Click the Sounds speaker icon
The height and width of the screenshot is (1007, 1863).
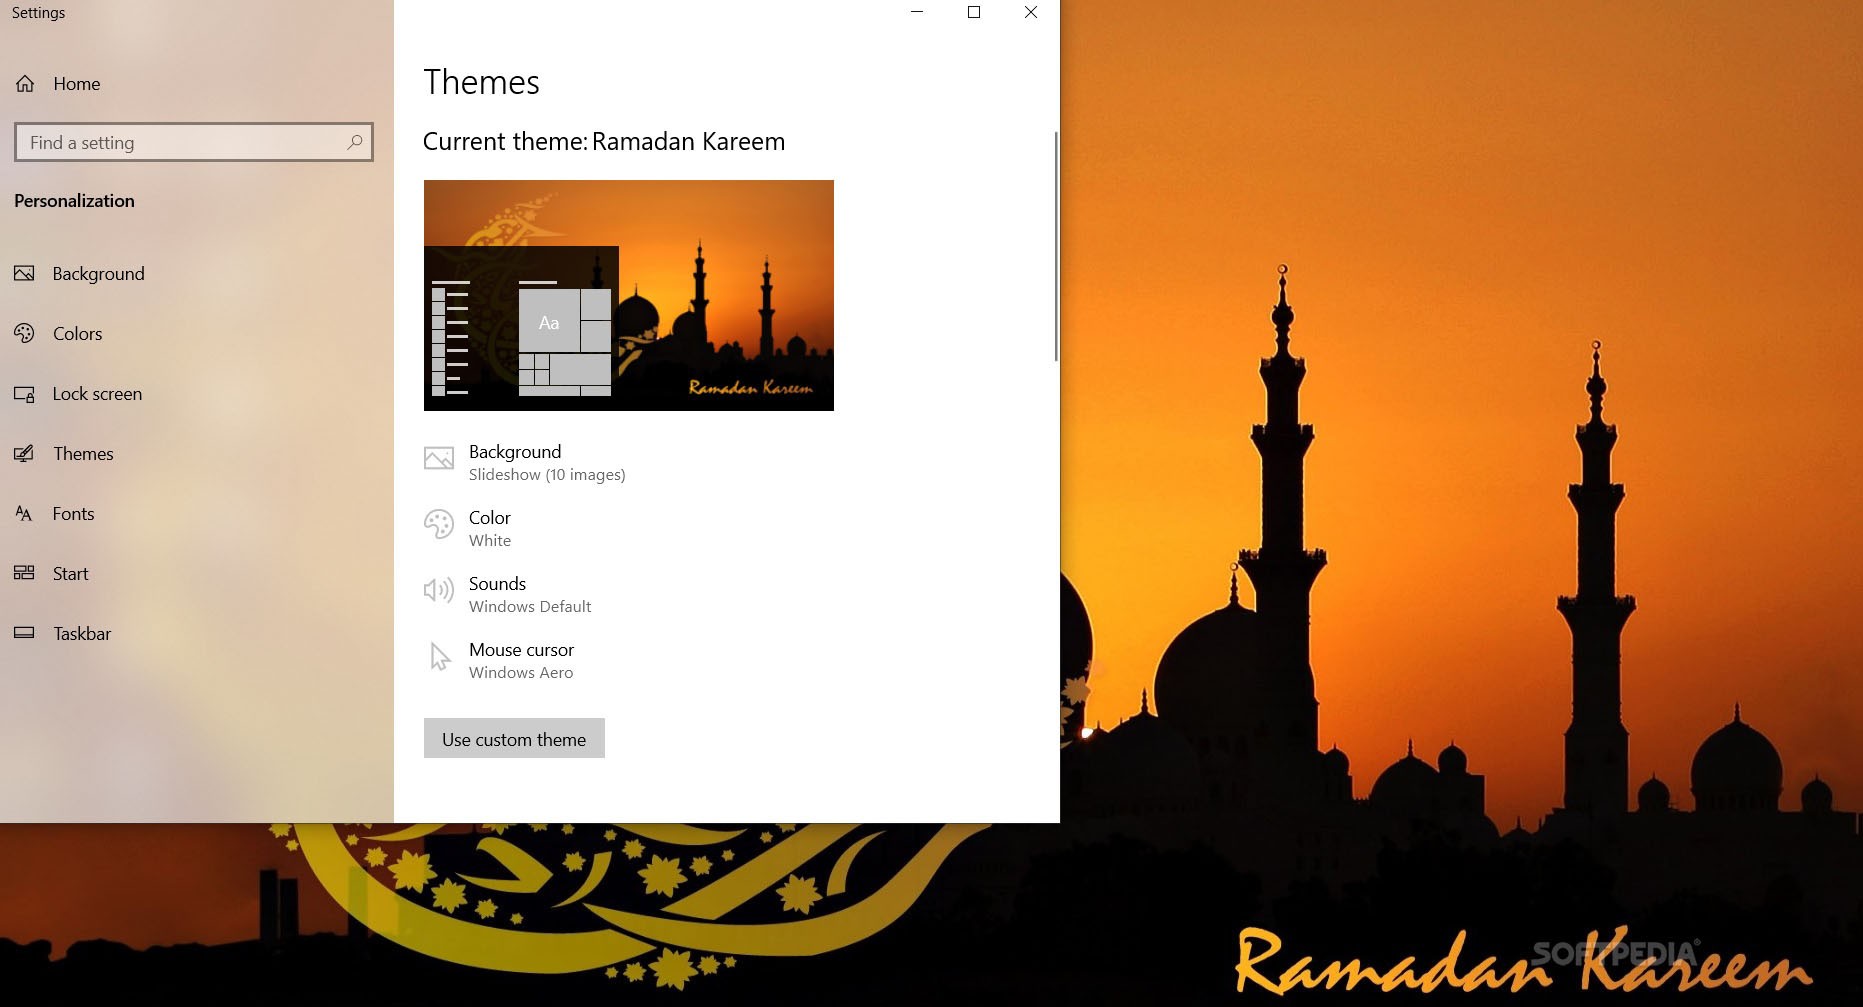tap(439, 590)
